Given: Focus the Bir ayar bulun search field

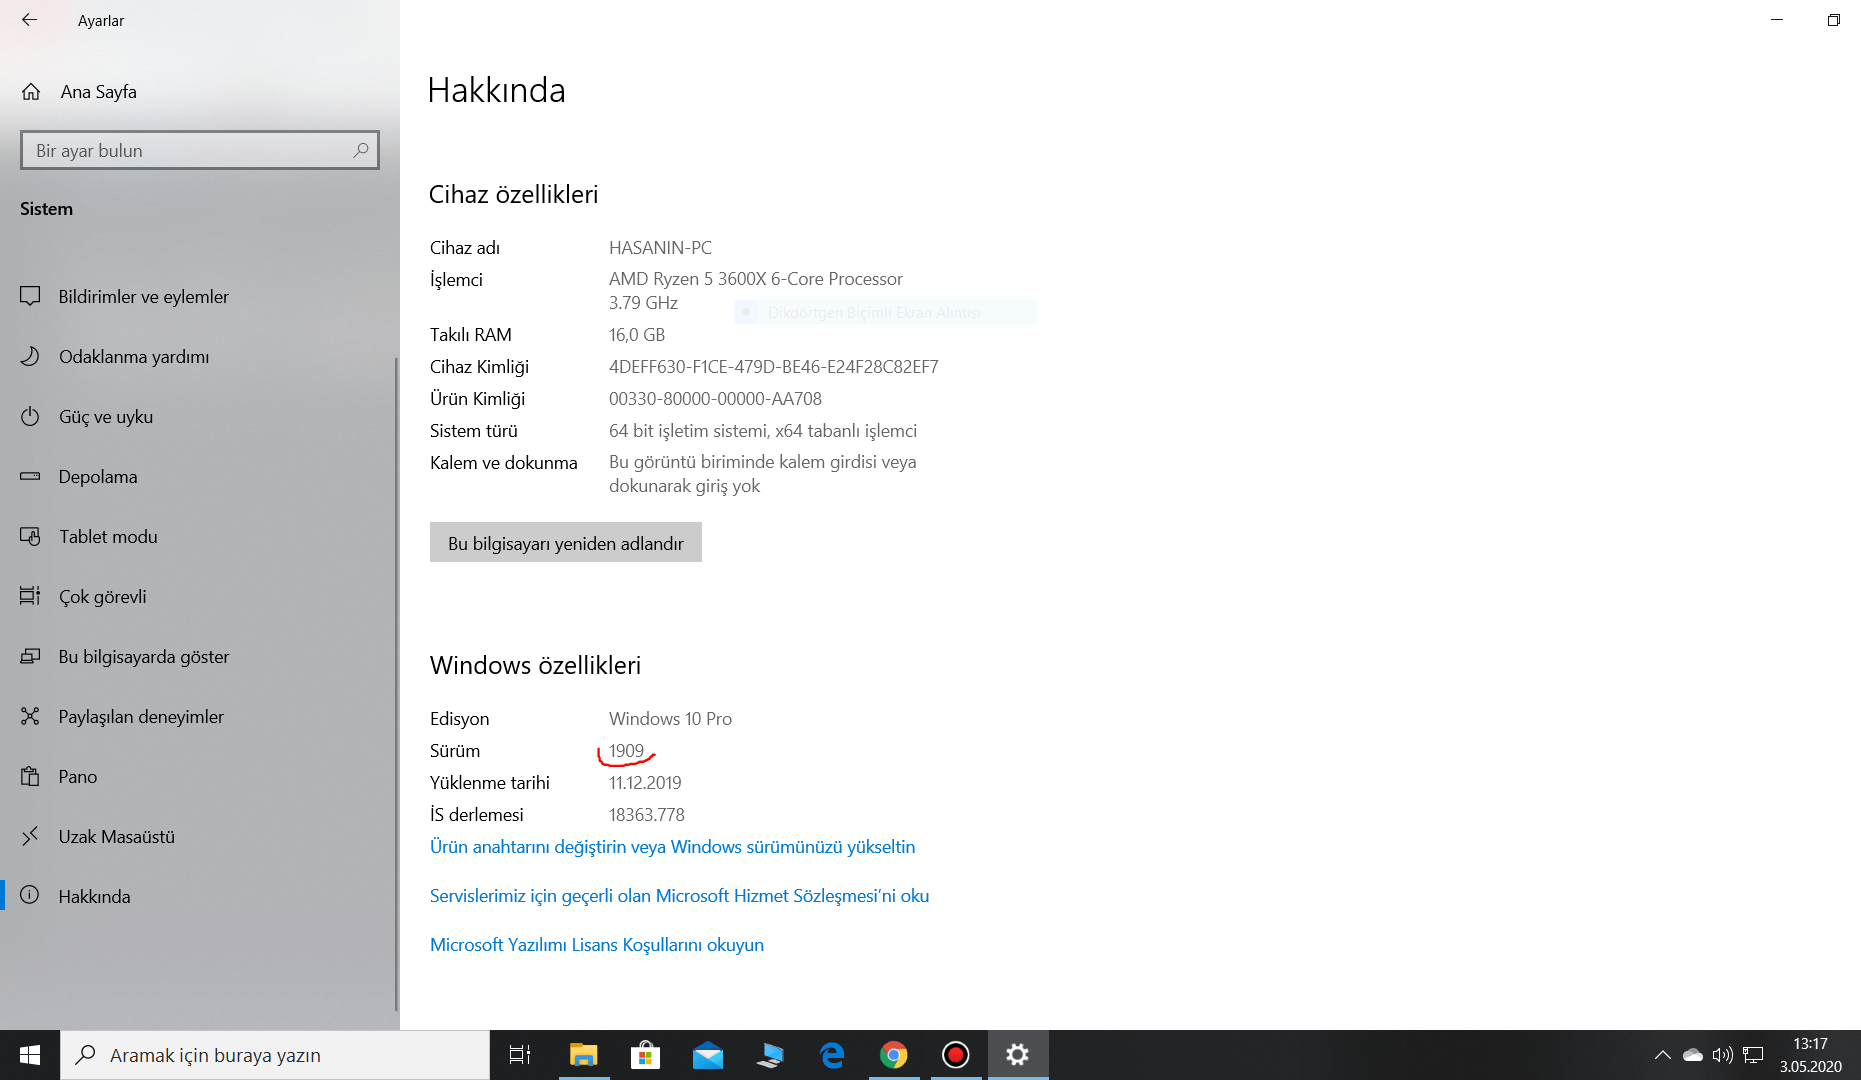Looking at the screenshot, I should [199, 150].
